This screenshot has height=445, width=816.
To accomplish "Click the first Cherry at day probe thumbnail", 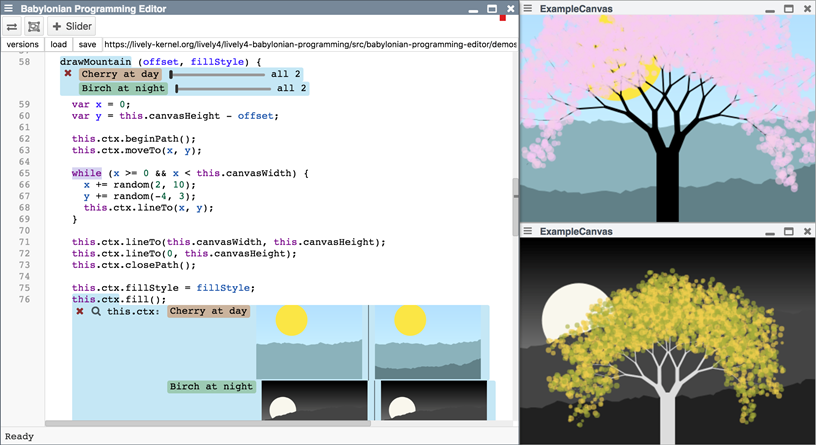I will pyautogui.click(x=309, y=341).
